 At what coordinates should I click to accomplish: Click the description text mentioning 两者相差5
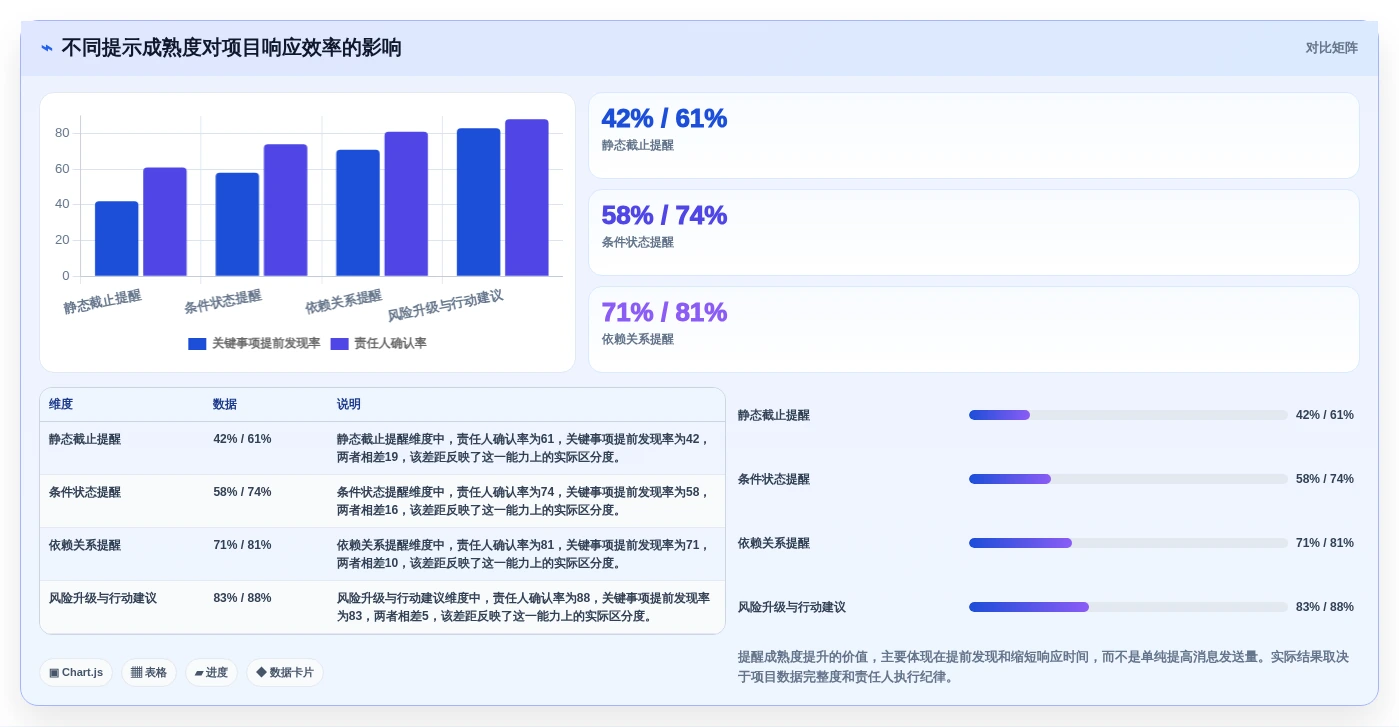(x=524, y=607)
